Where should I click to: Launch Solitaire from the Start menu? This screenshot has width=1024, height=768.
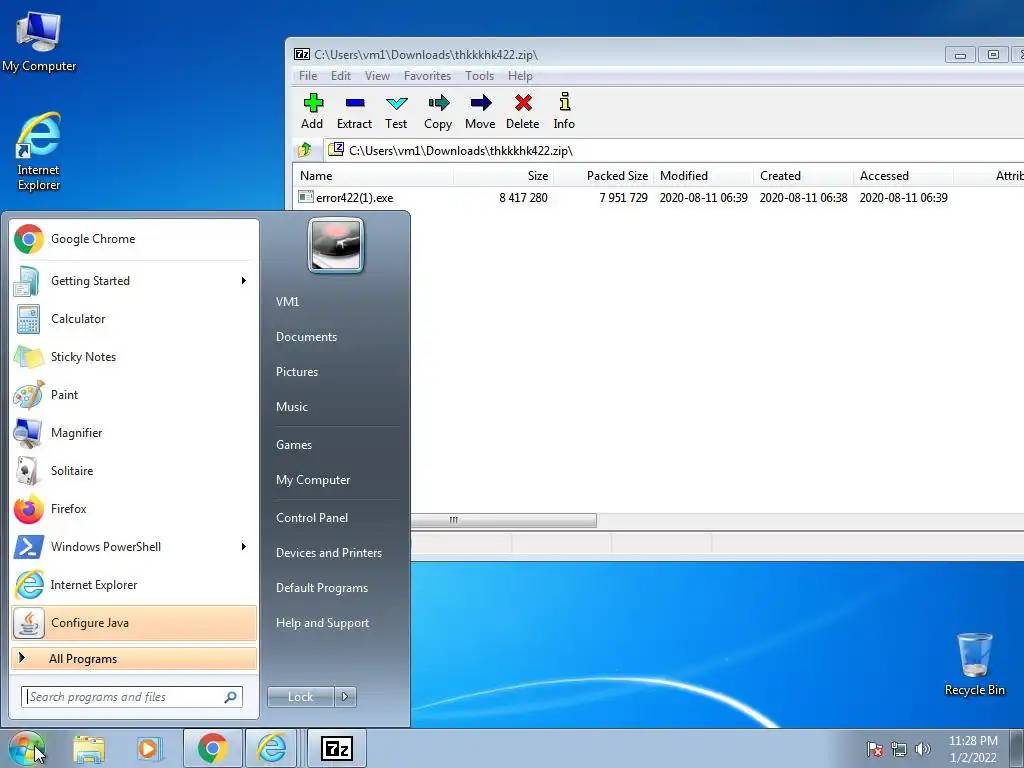pyautogui.click(x=134, y=471)
